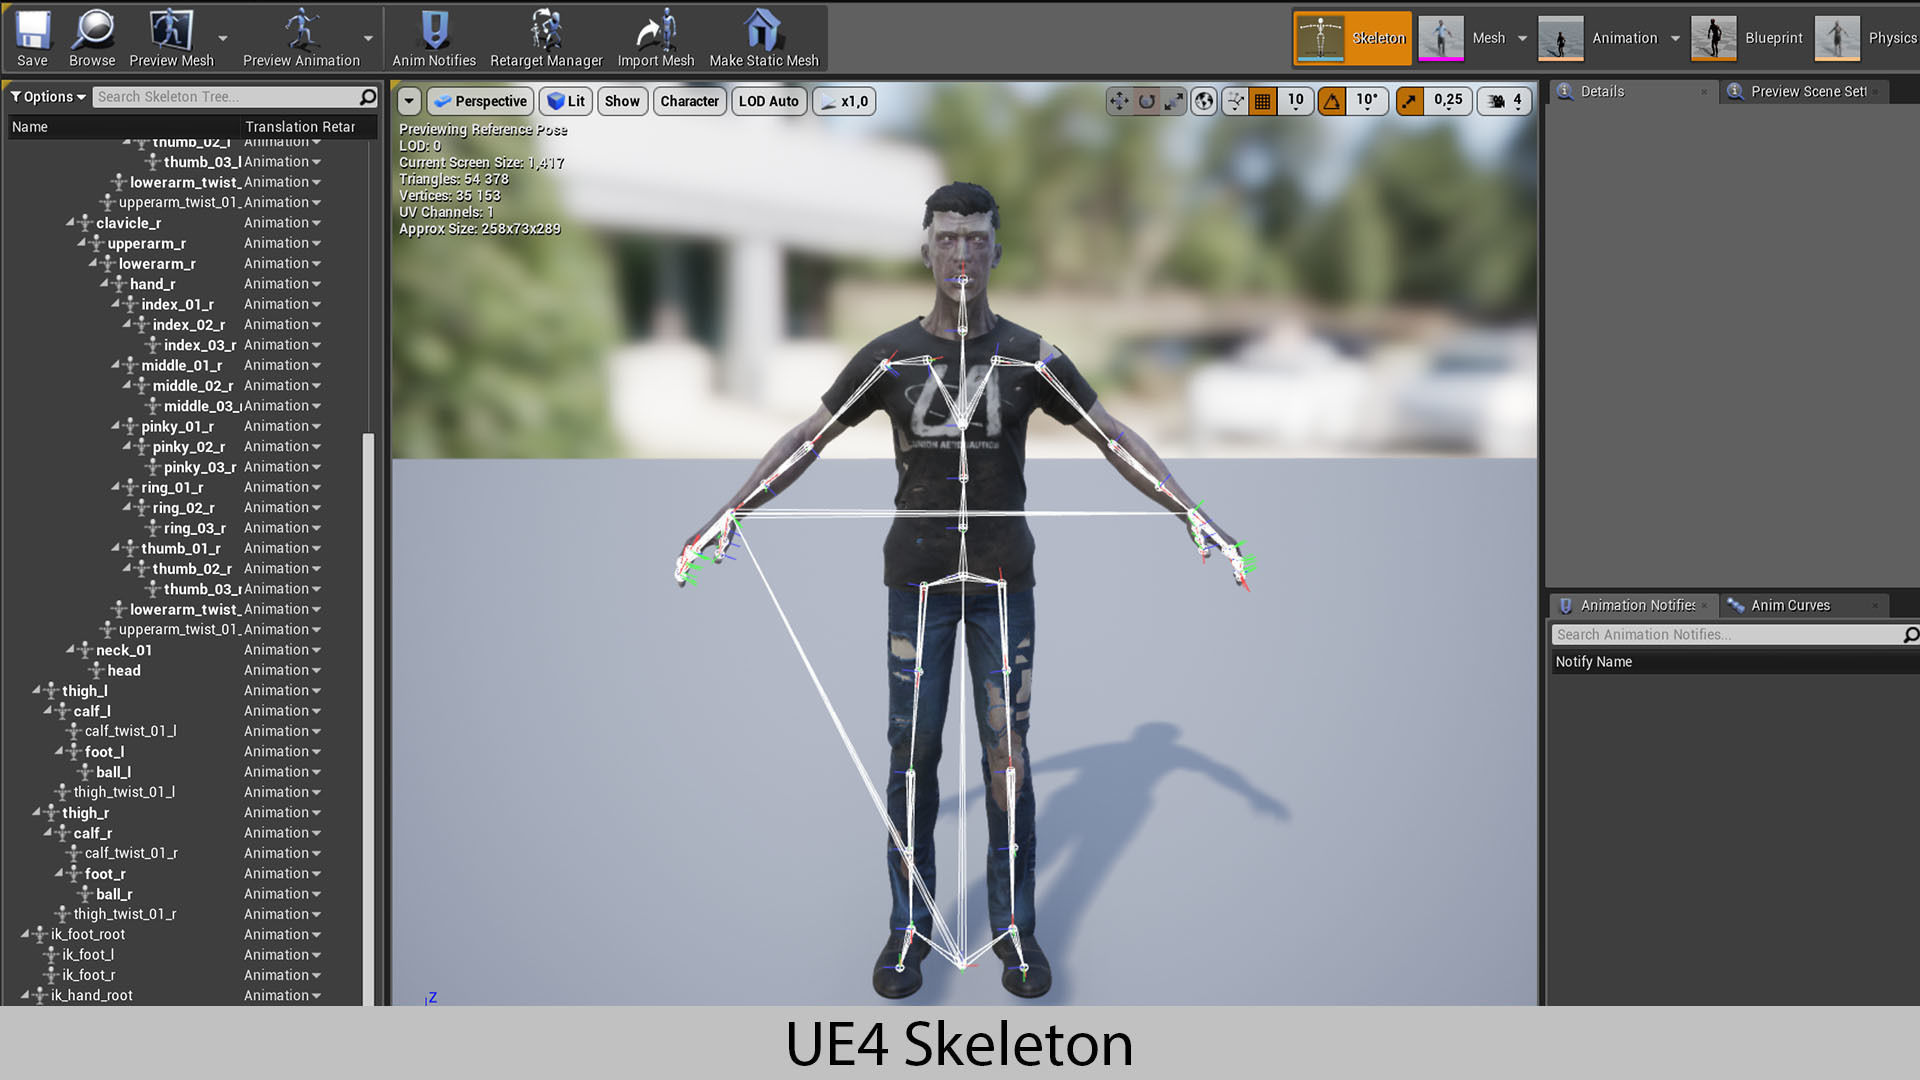This screenshot has height=1080, width=1920.
Task: Toggle world coordinate system globe icon
Action: pos(1204,101)
